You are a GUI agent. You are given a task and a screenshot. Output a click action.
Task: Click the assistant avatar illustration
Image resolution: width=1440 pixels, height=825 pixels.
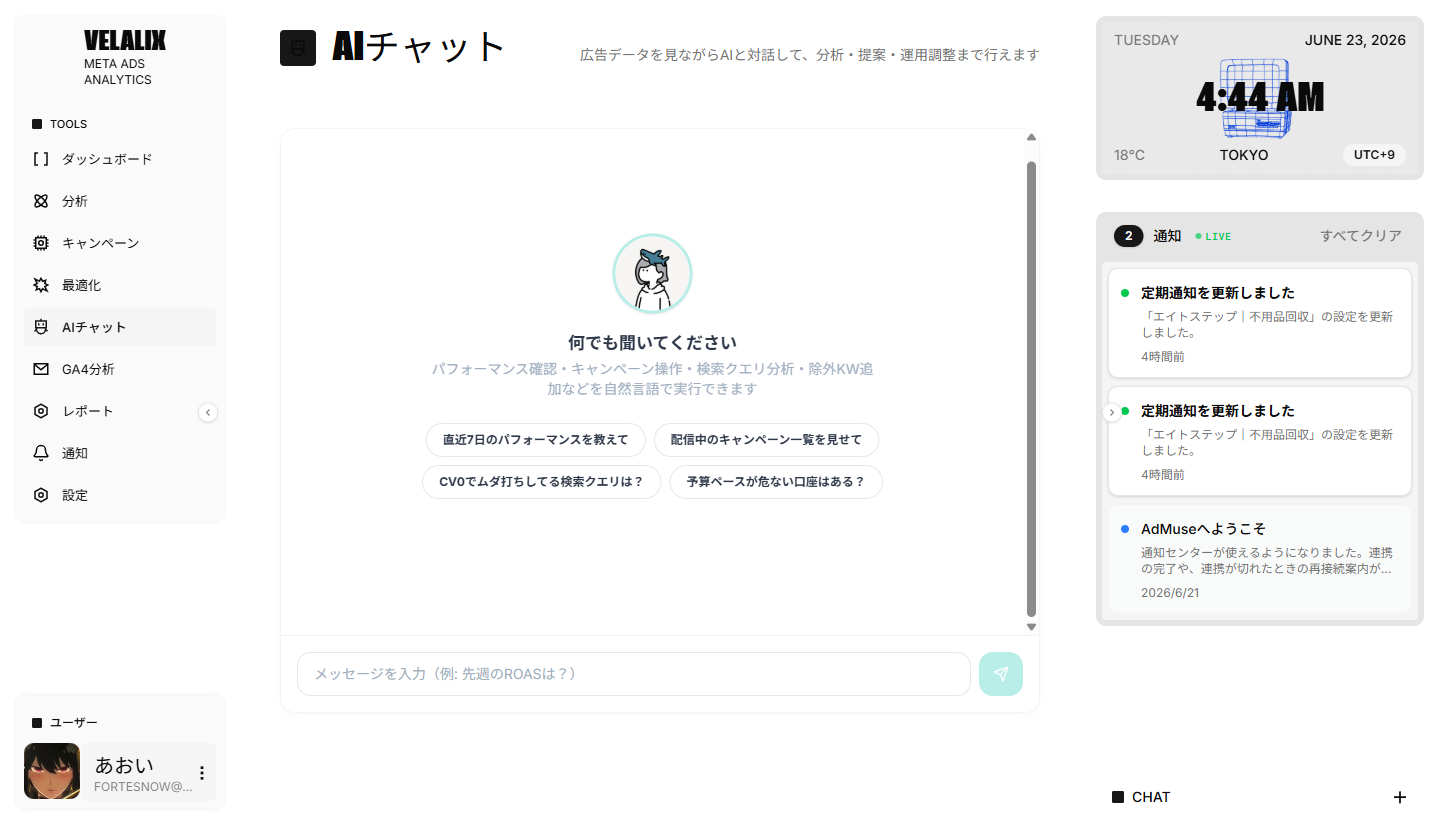point(652,274)
